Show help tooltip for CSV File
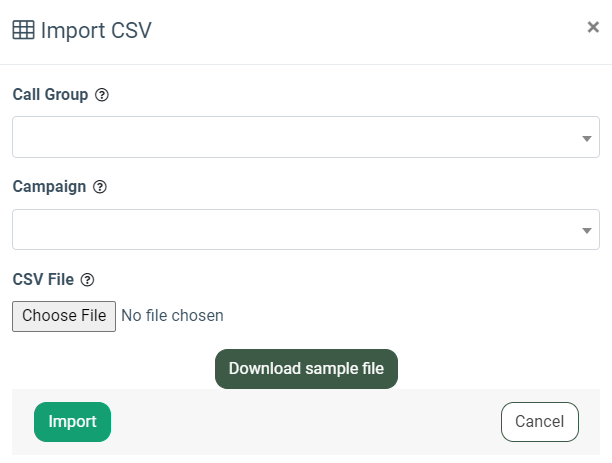Viewport: 612px width, 463px height. point(87,280)
